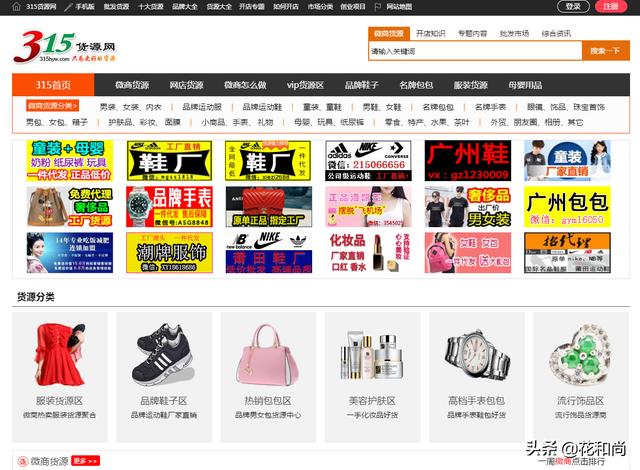
Task: Open the 网站地图 top bar link
Action: 399,7
